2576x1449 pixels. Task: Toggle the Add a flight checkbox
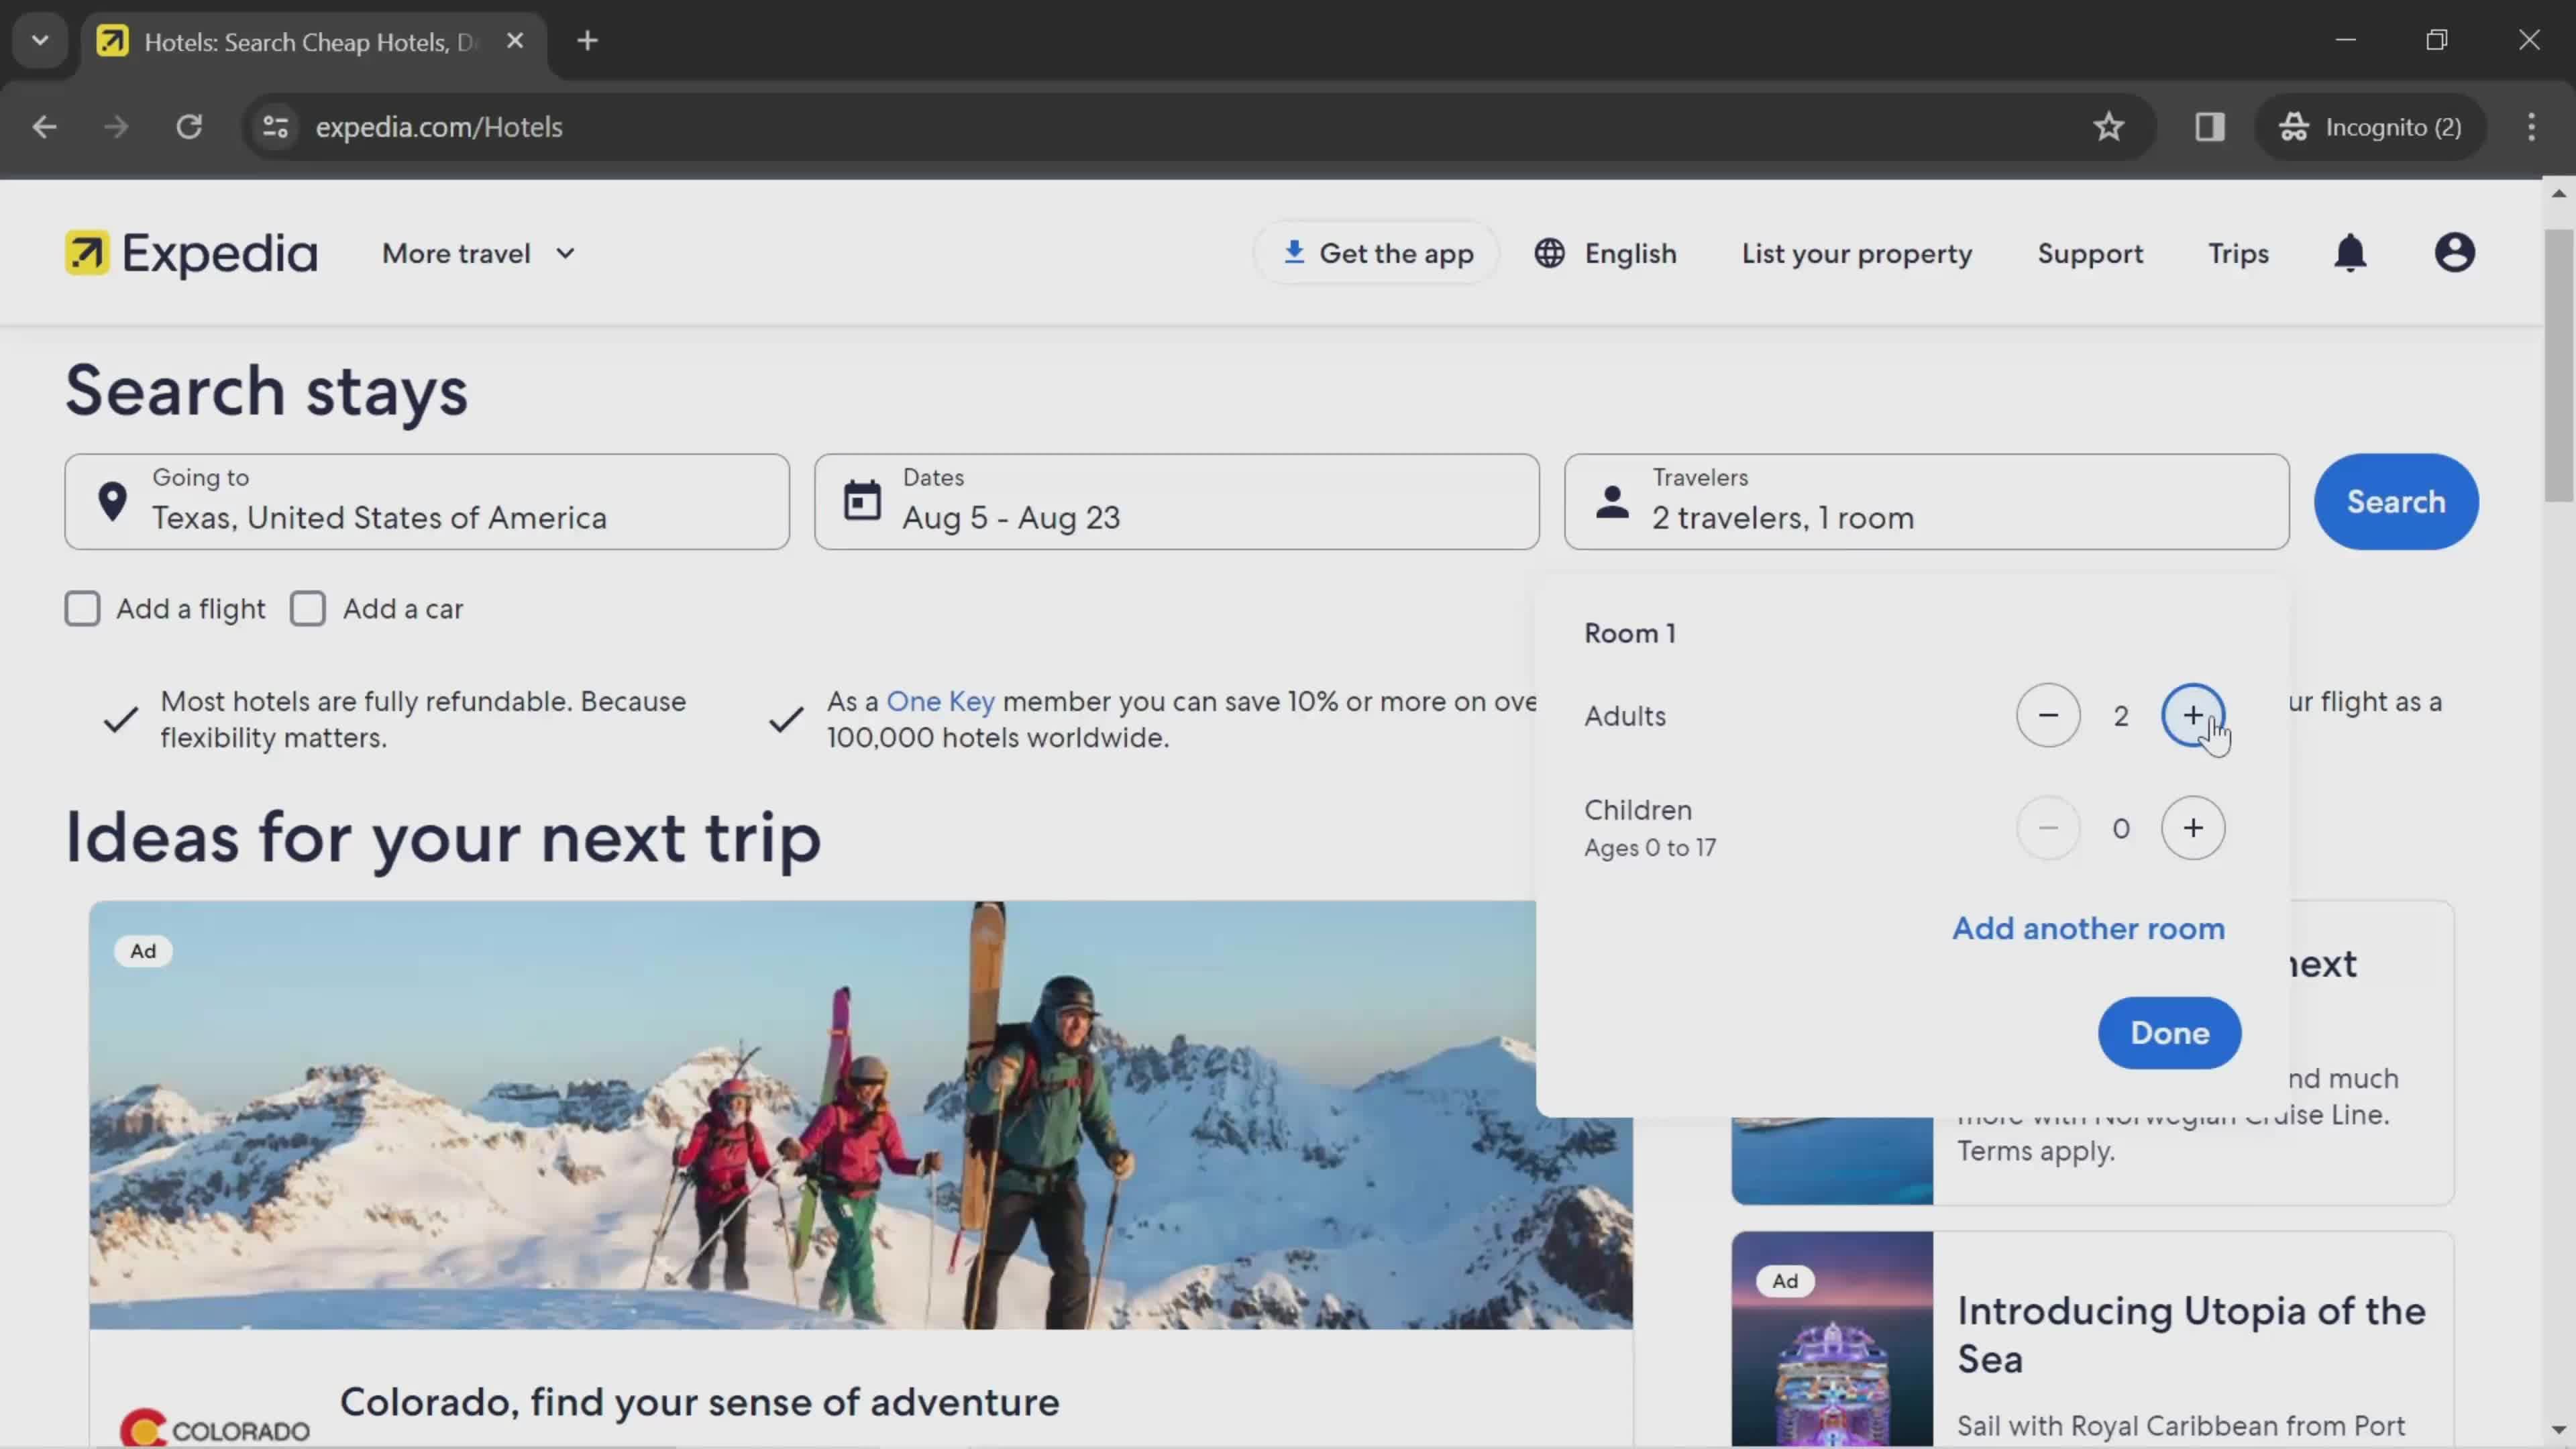(x=83, y=607)
